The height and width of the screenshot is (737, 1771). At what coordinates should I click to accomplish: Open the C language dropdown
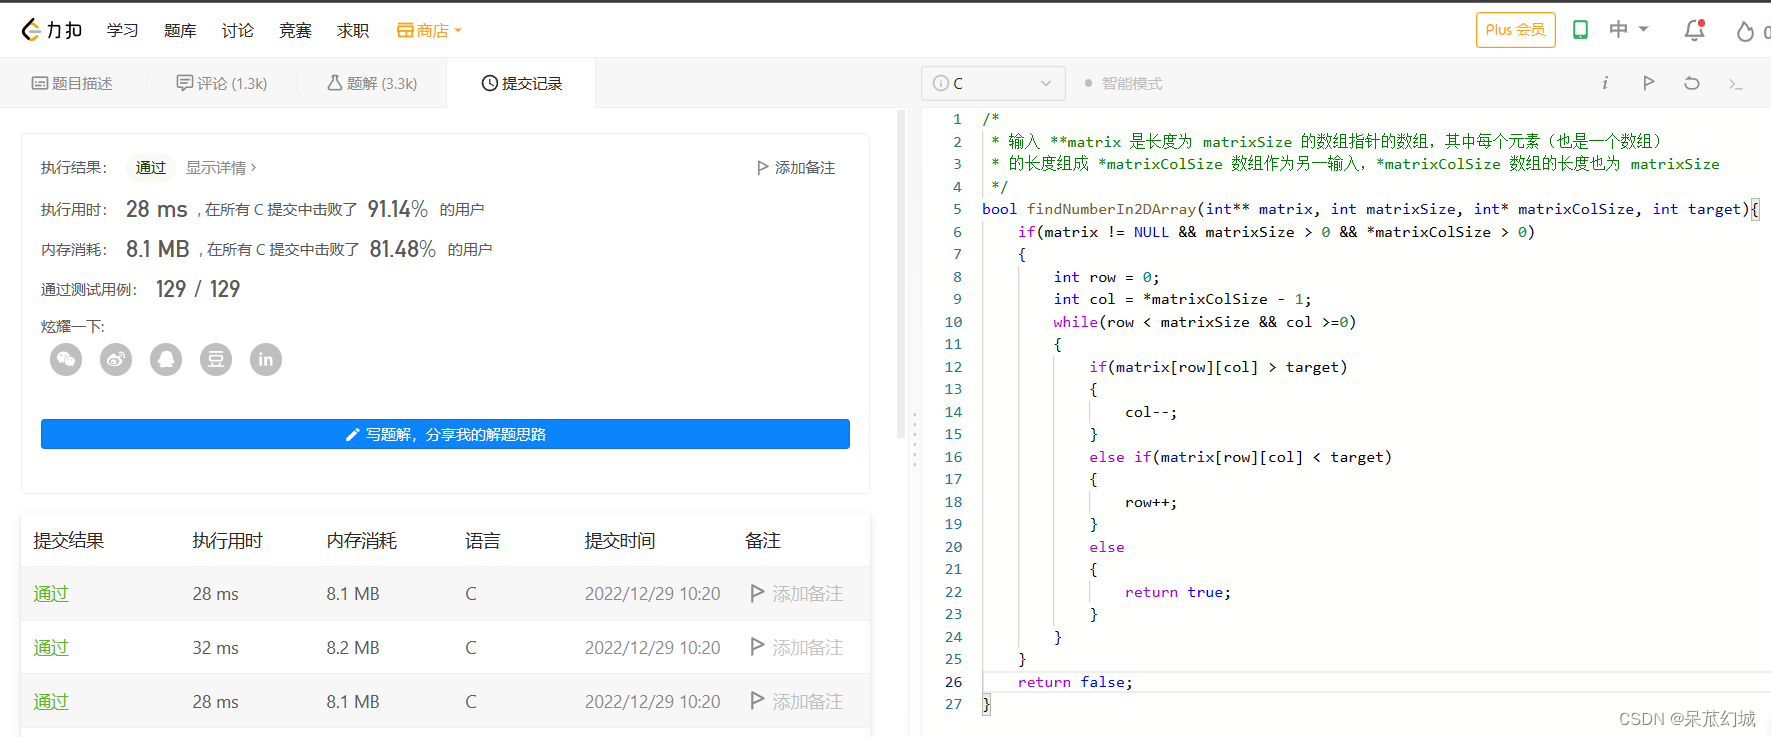click(992, 83)
